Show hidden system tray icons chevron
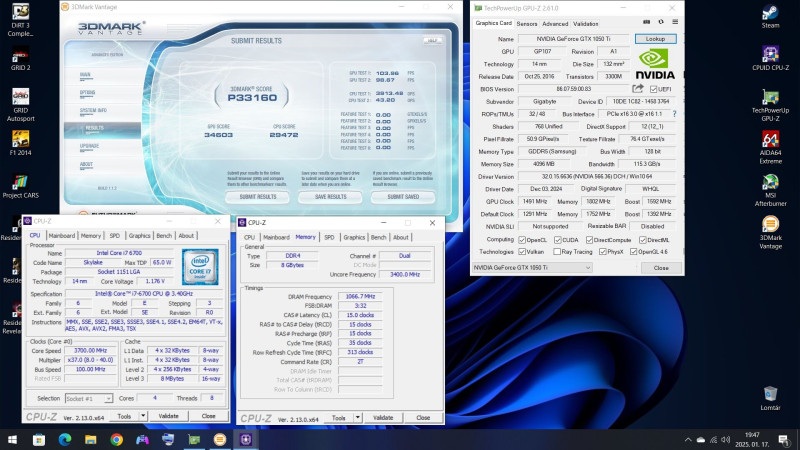This screenshot has width=800, height=450. tap(688, 440)
